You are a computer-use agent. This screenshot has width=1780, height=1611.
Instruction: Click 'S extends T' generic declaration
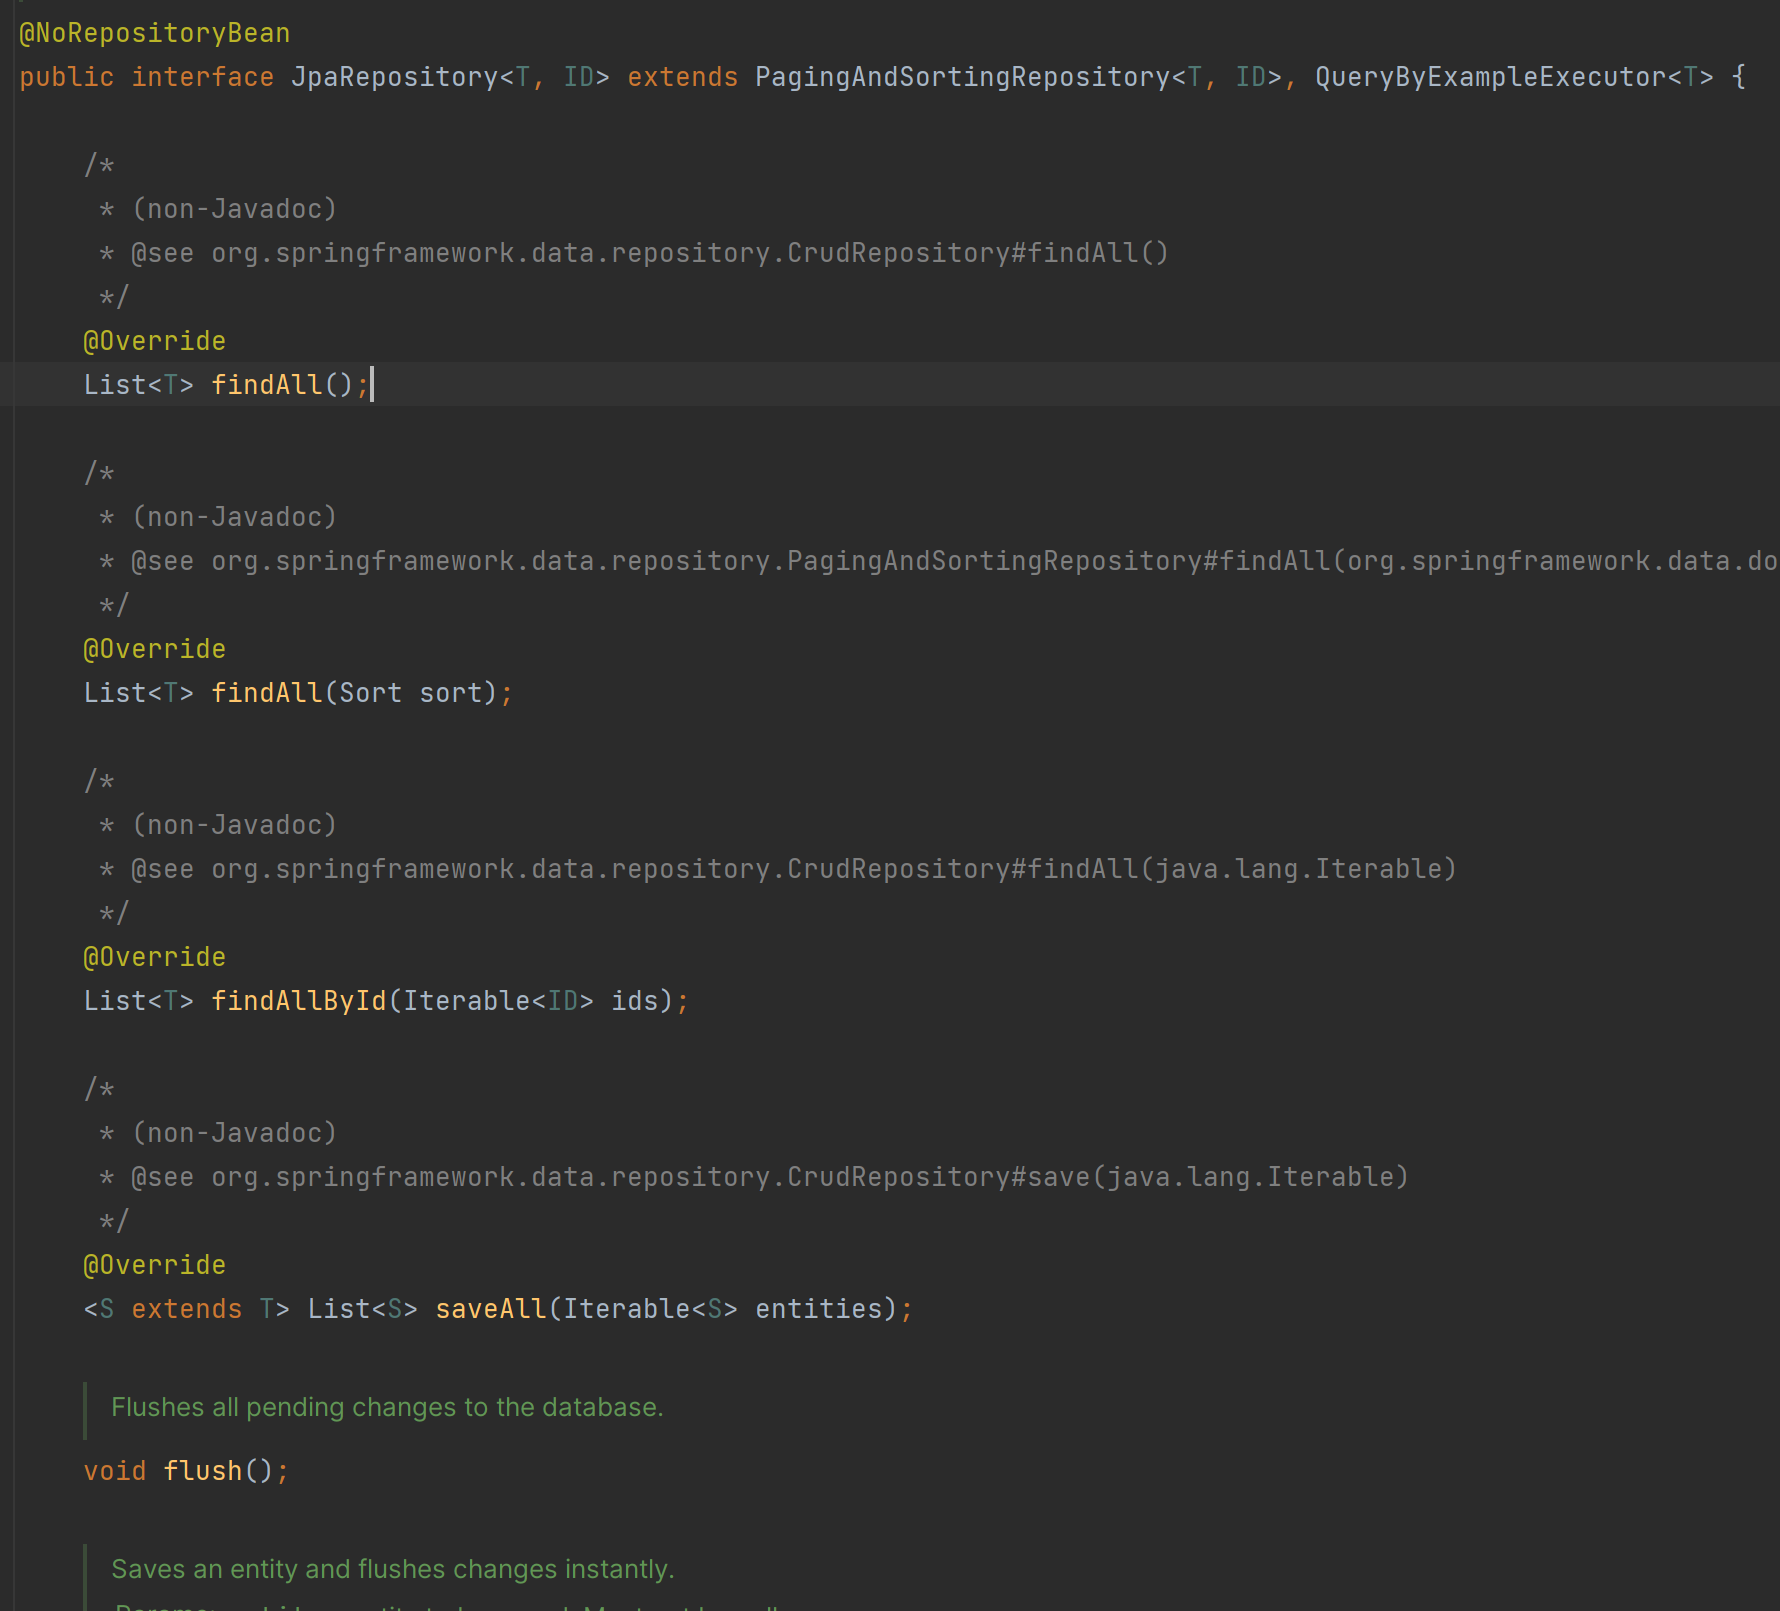(187, 1309)
